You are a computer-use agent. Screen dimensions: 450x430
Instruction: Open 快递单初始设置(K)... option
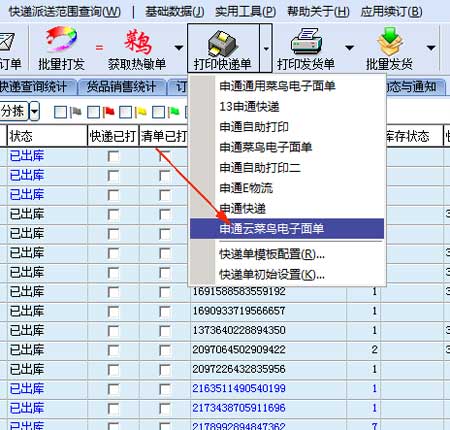[x=287, y=275]
